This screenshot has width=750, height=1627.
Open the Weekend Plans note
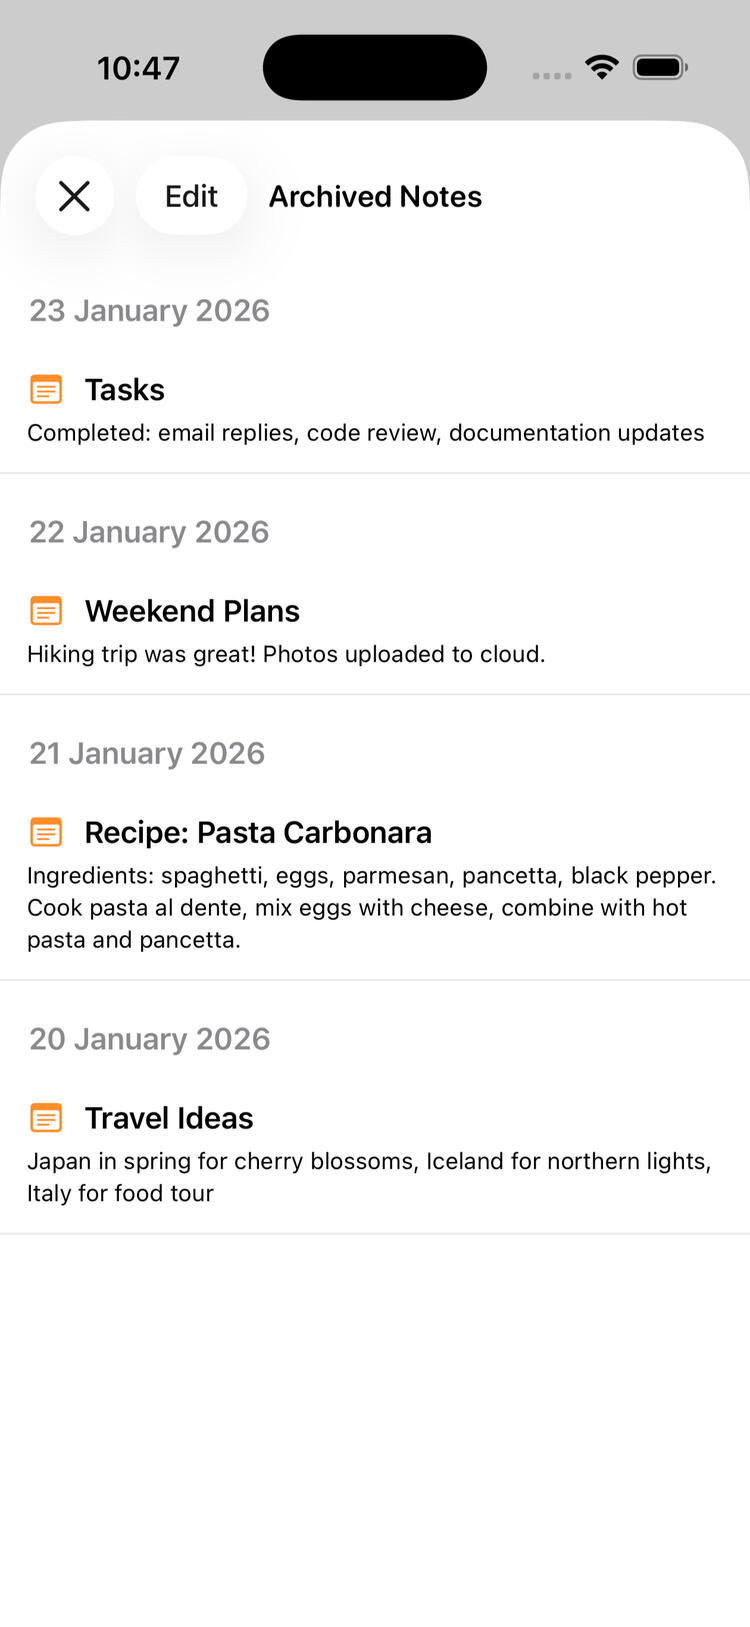192,610
